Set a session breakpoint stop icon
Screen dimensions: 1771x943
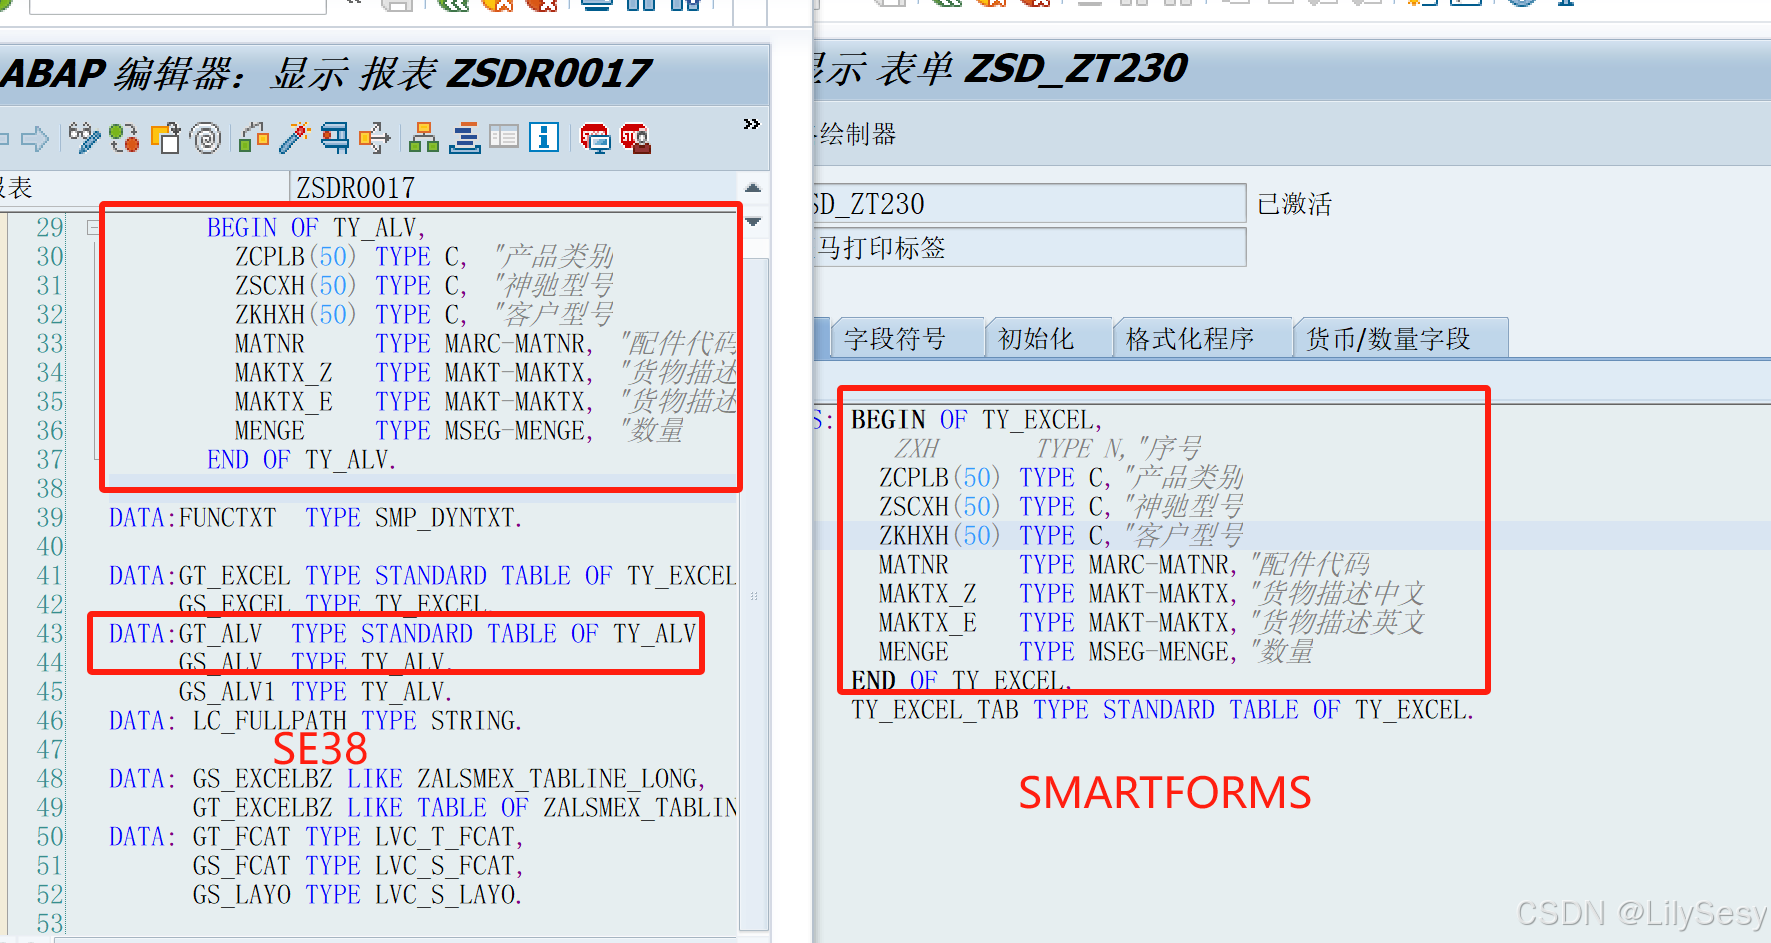(x=597, y=138)
